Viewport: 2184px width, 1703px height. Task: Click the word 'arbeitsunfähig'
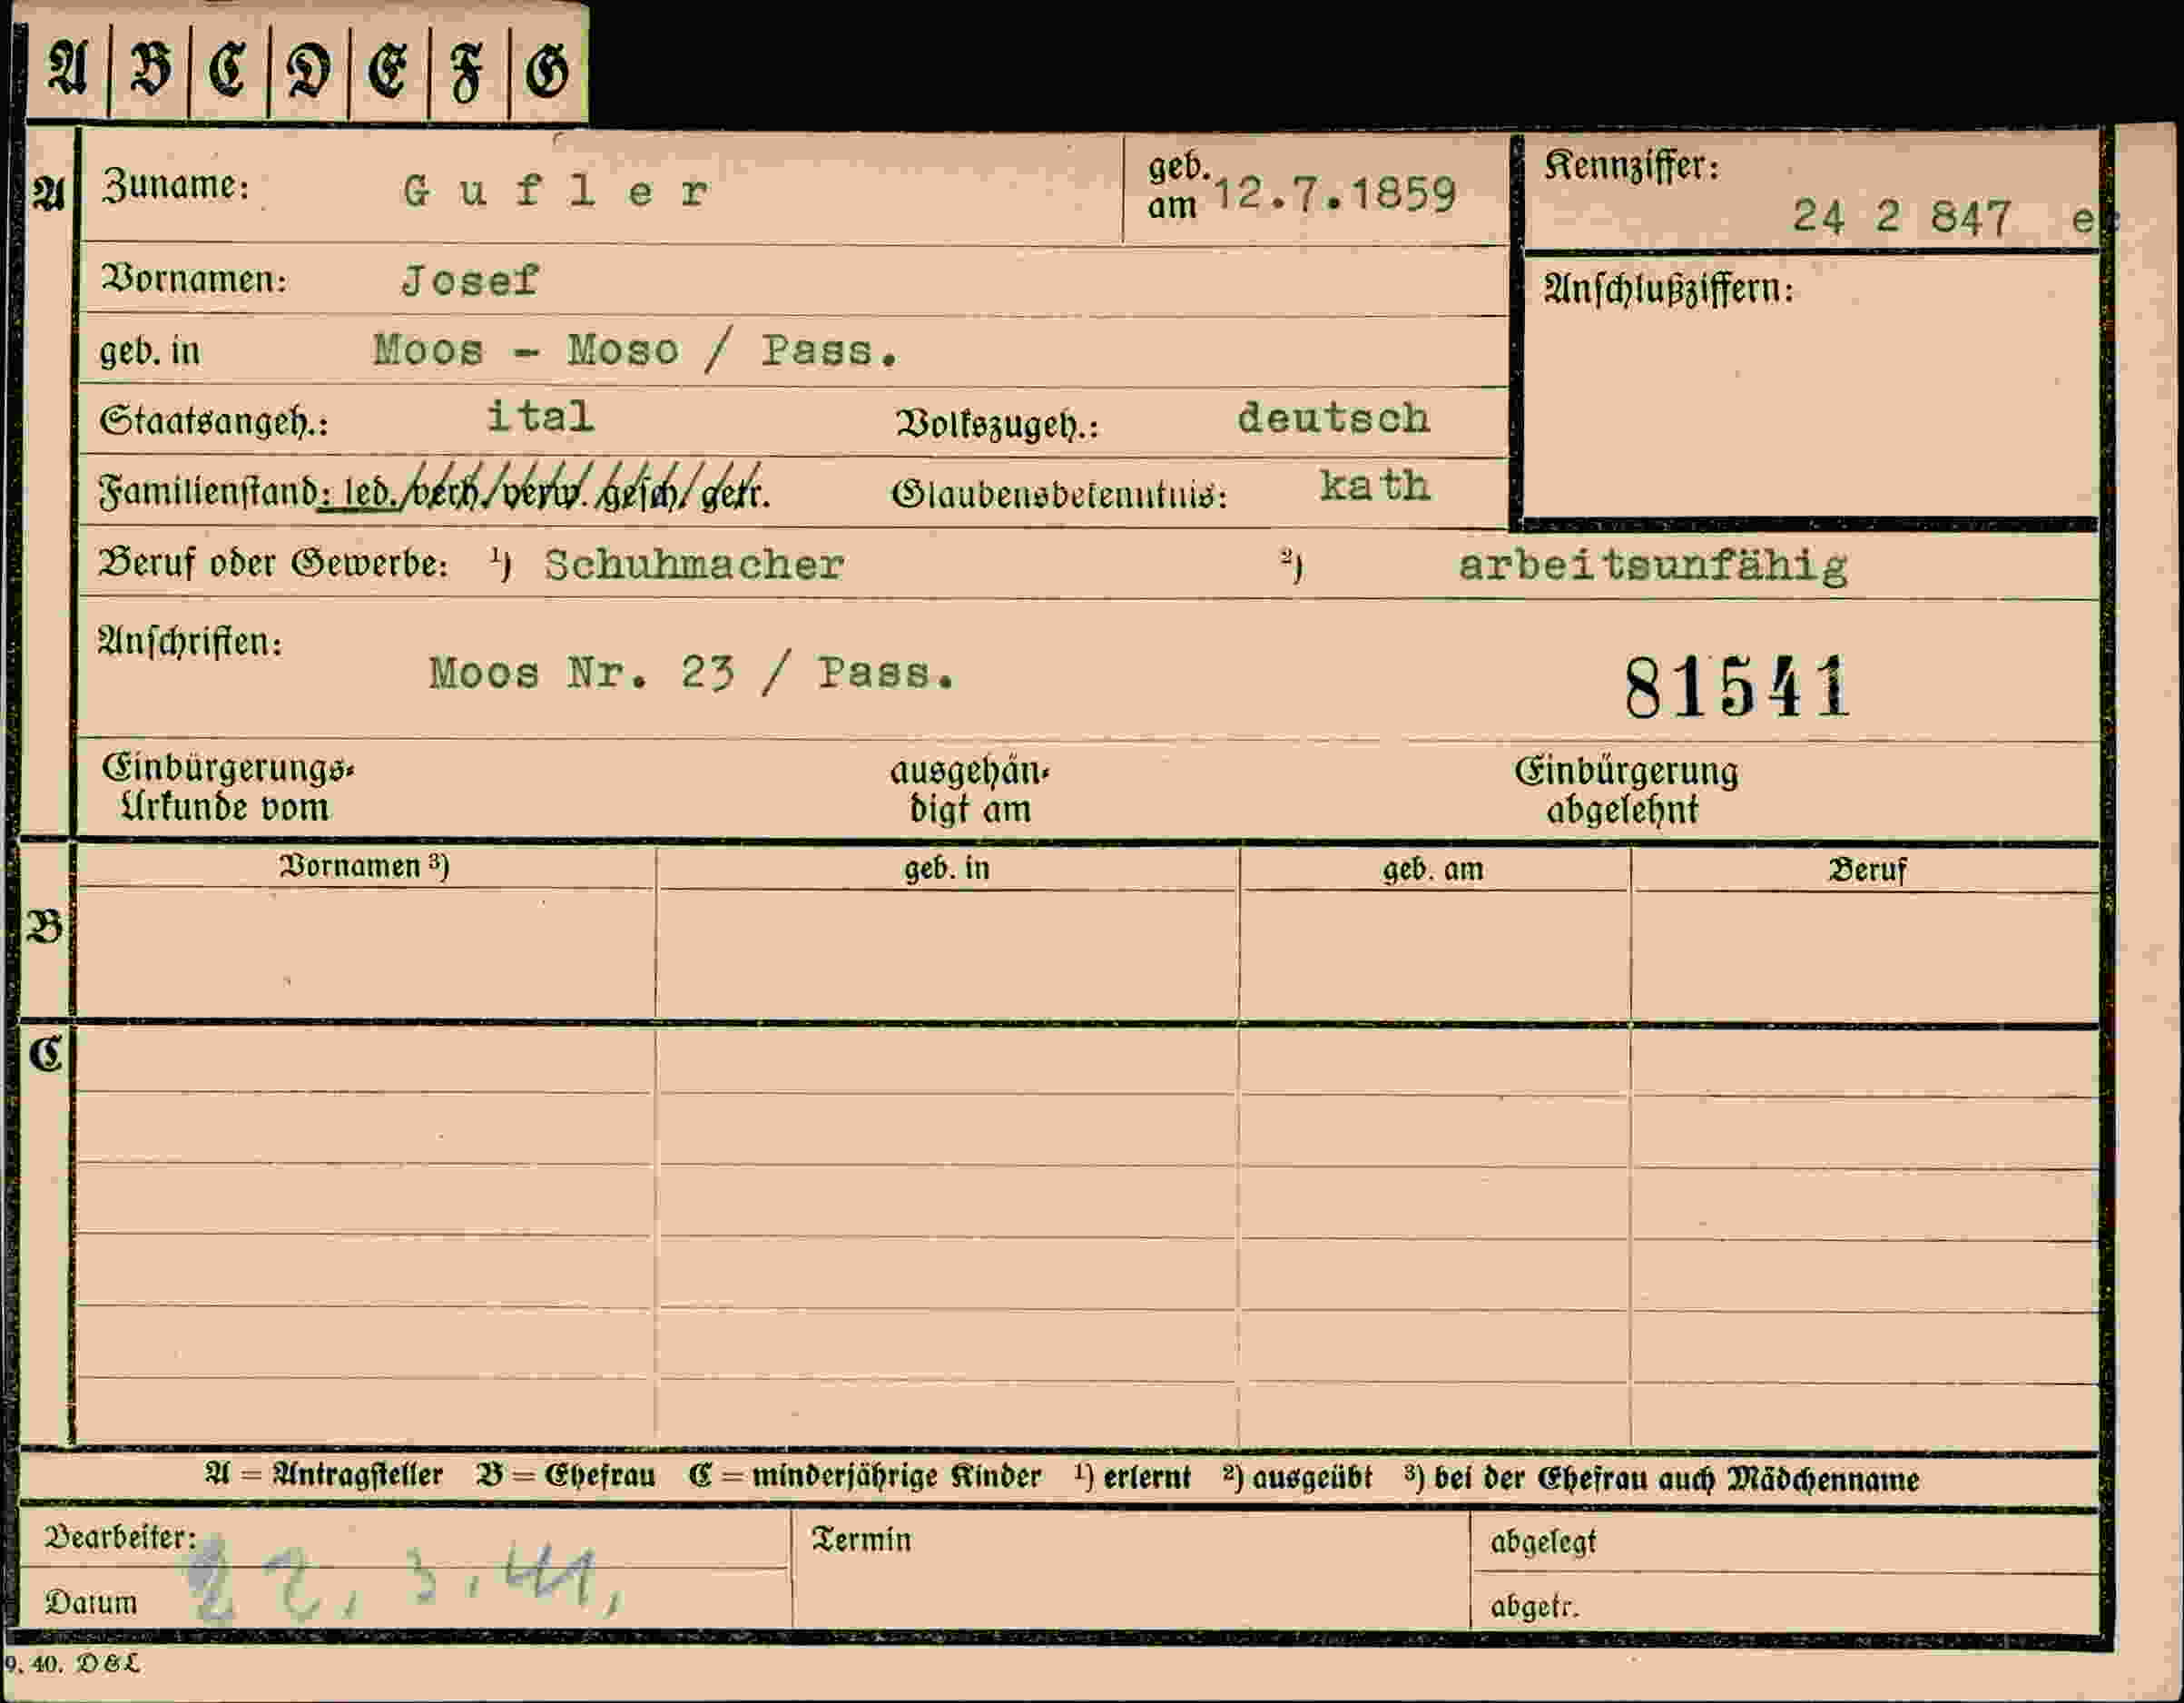tap(1652, 567)
